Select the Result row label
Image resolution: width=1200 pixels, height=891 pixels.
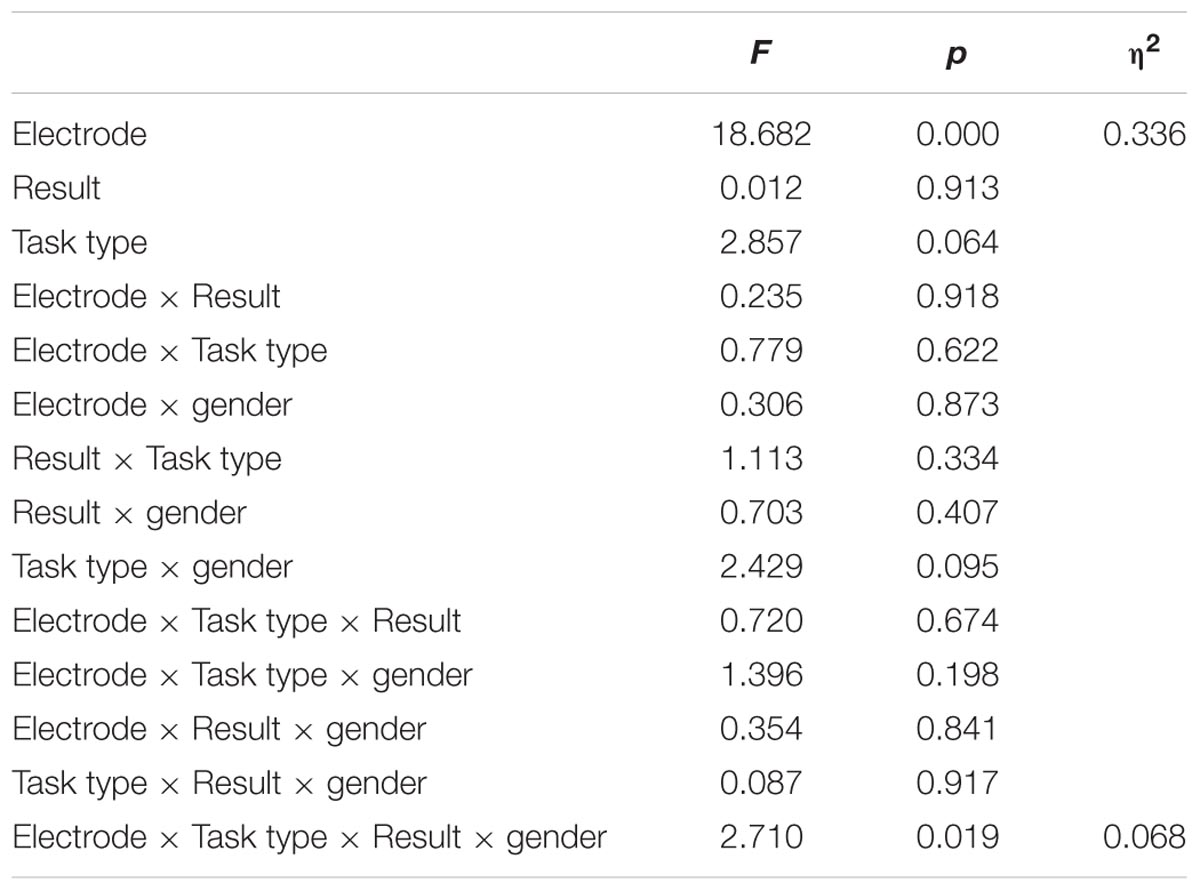pyautogui.click(x=57, y=188)
